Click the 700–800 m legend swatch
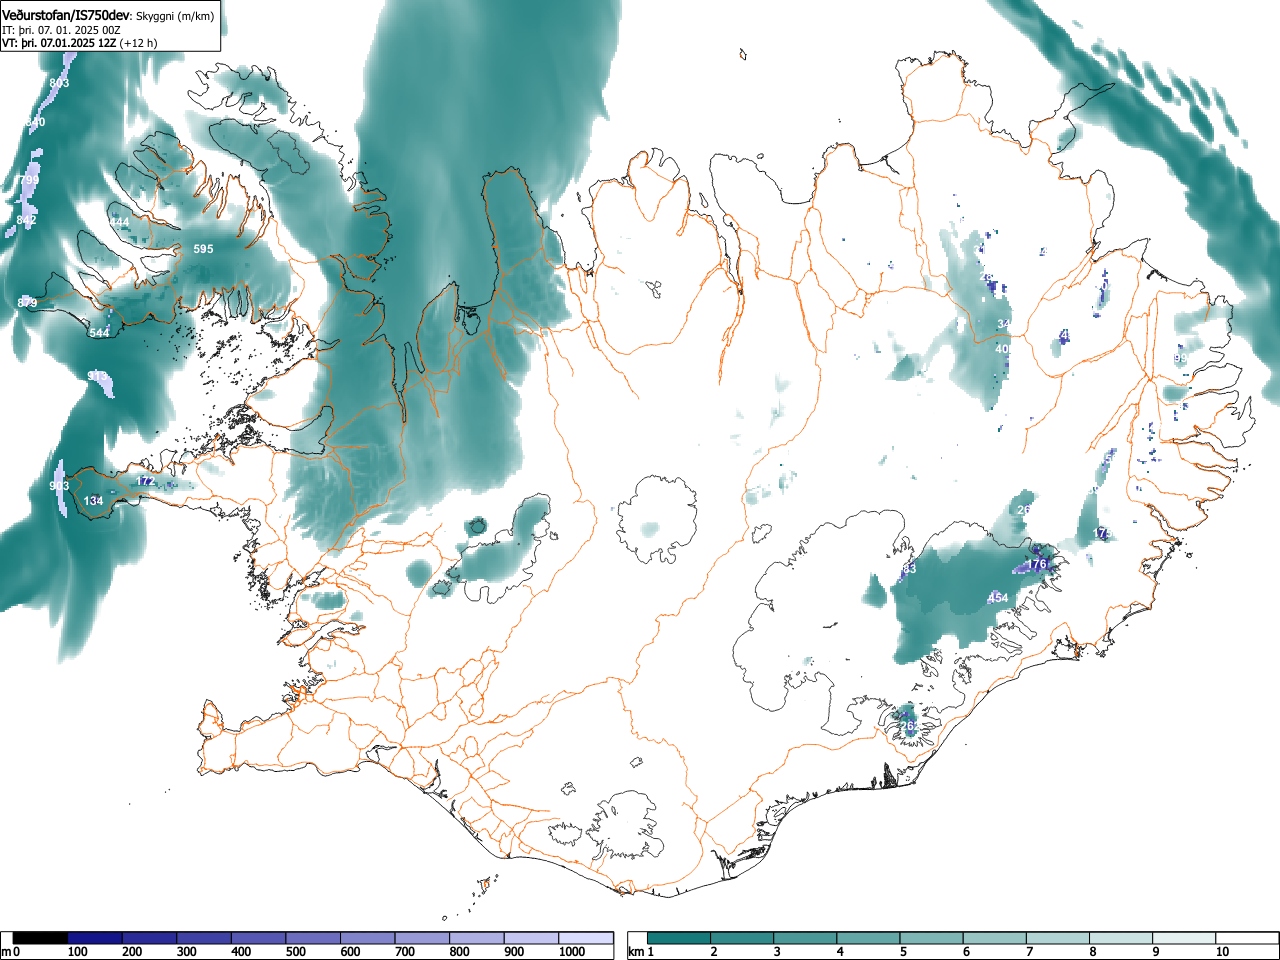Viewport: 1280px width, 960px height. [422, 938]
